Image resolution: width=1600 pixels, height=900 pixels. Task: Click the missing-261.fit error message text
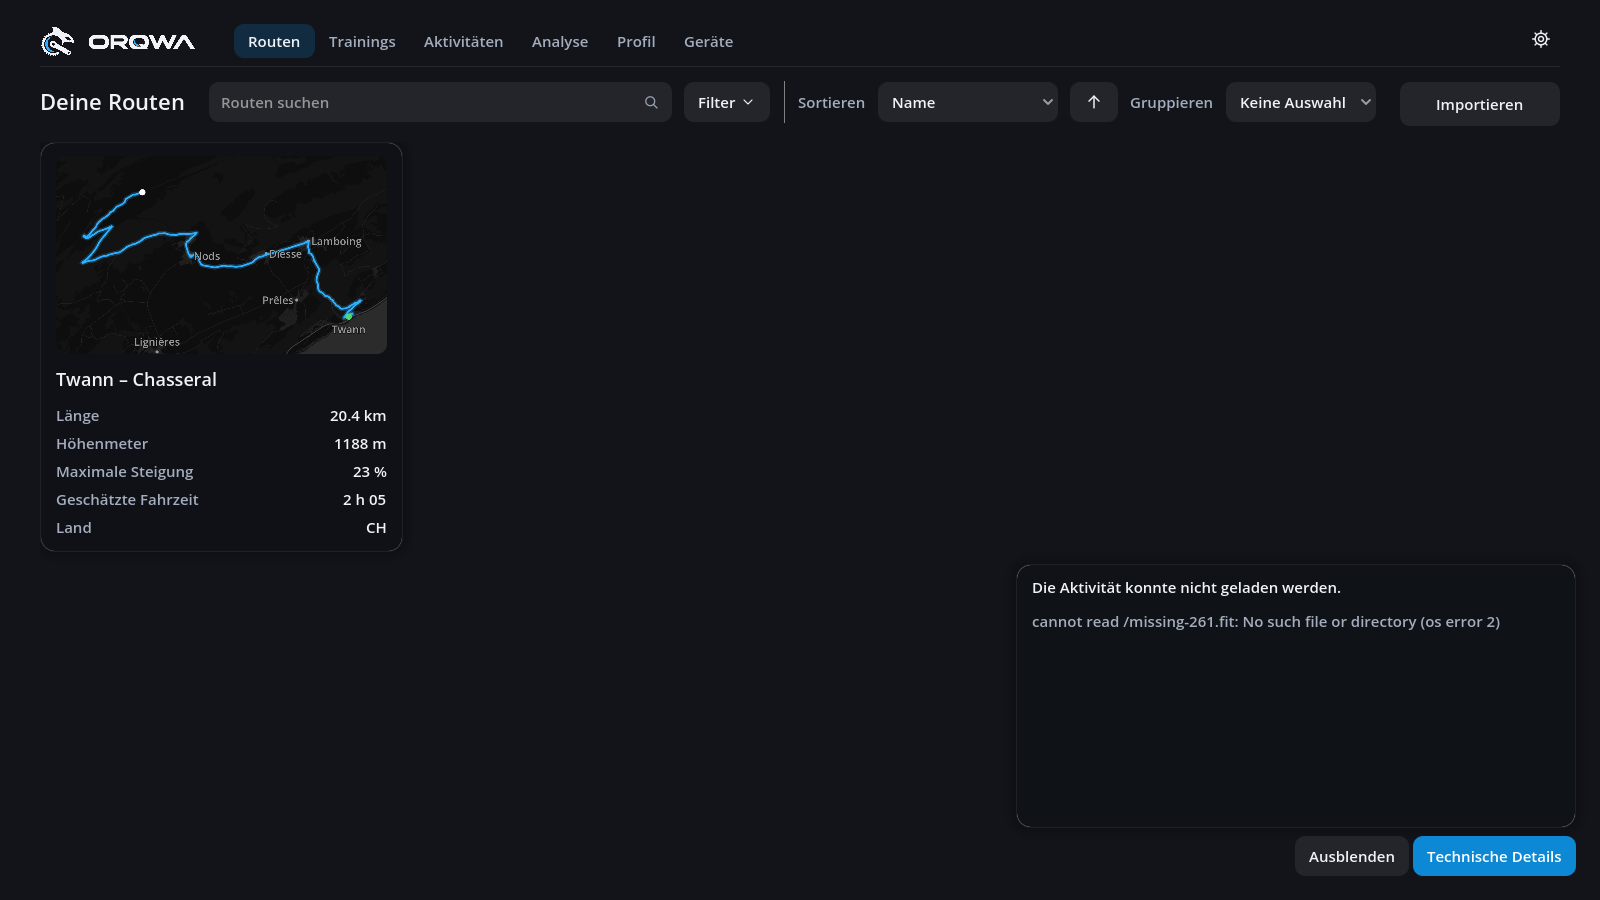(1265, 622)
